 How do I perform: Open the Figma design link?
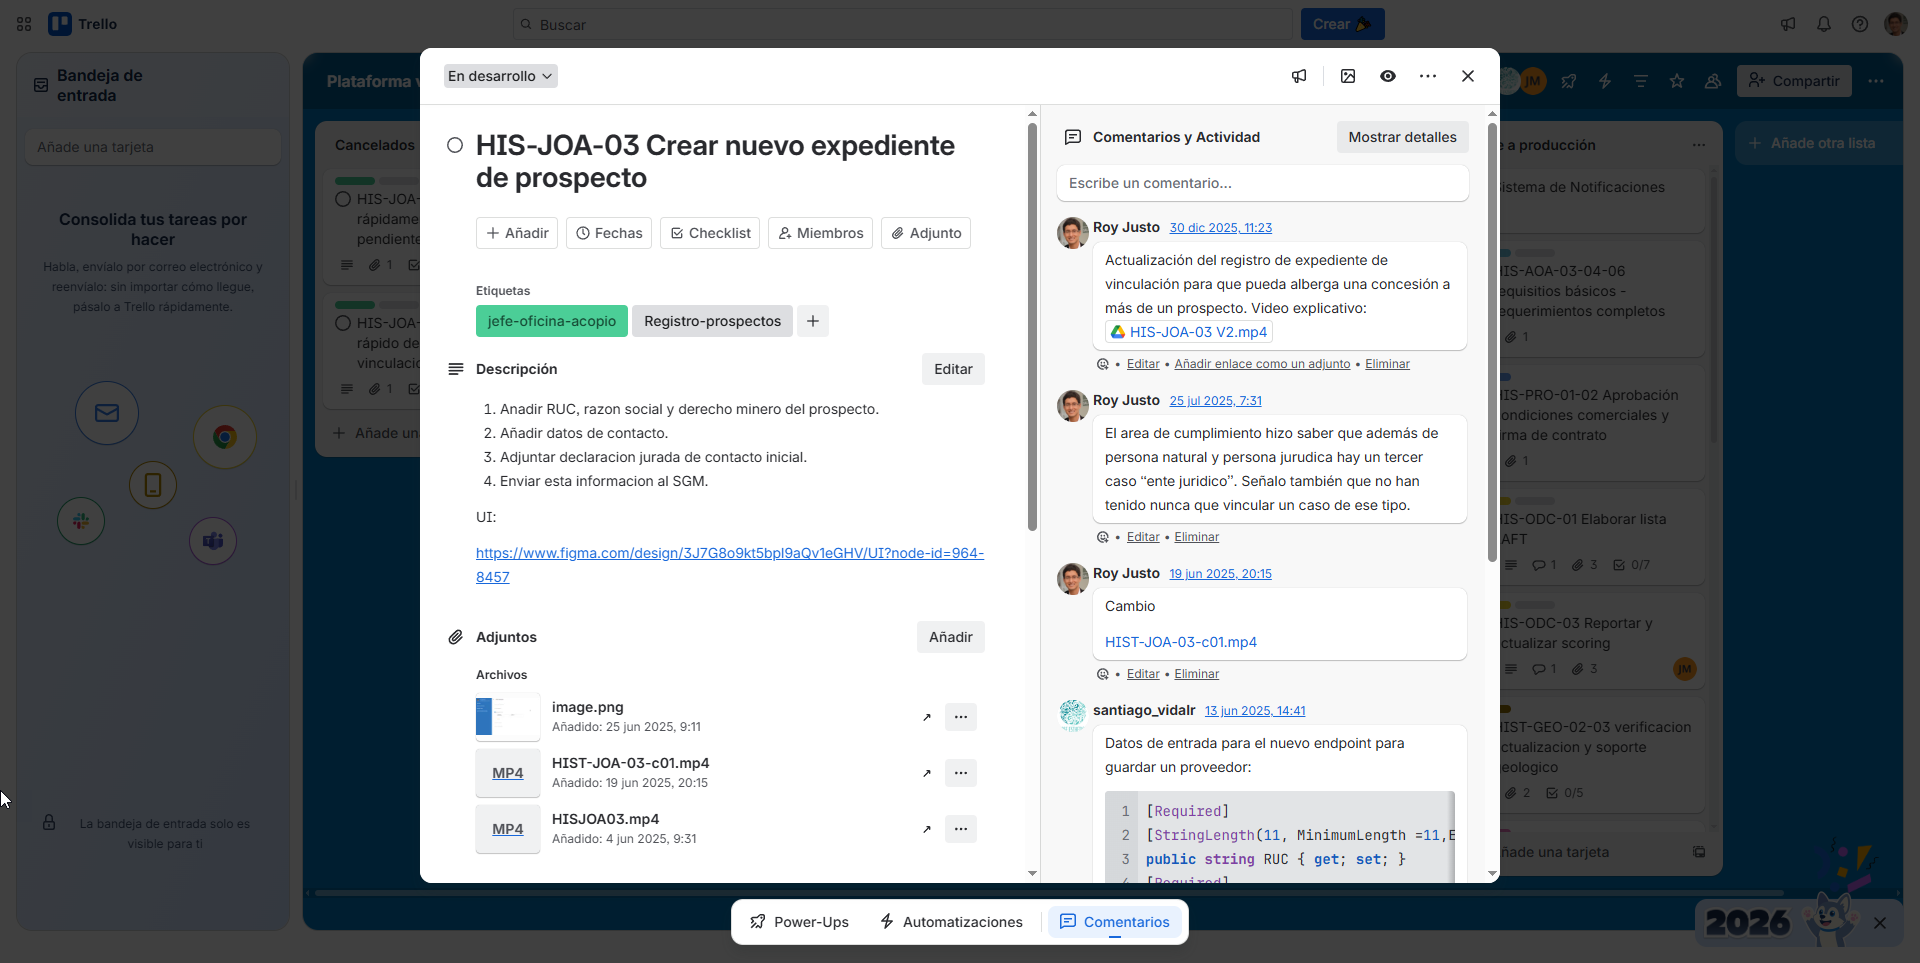[x=730, y=565]
